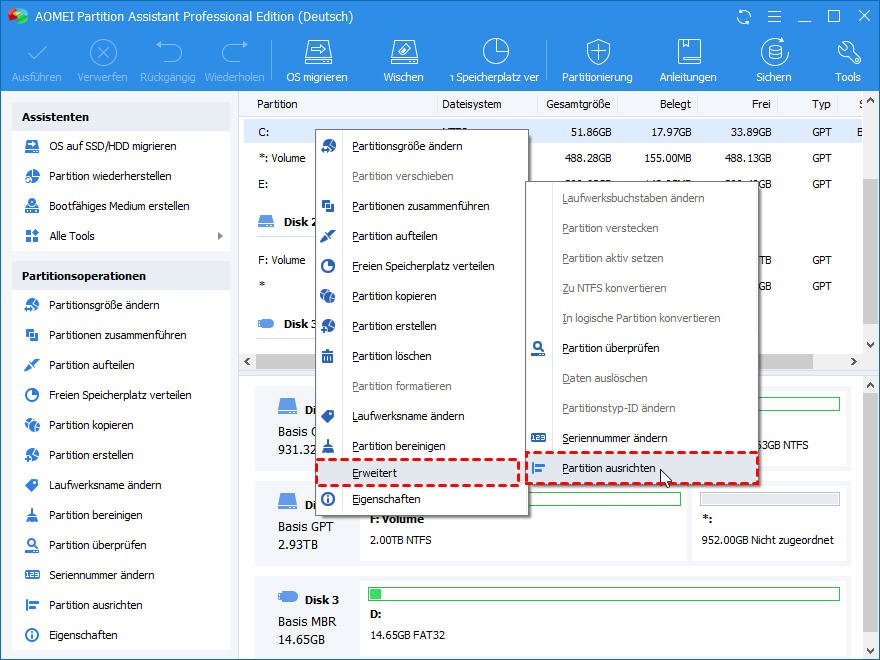This screenshot has height=660, width=880.
Task: Sort by Partition column header
Action: (x=277, y=104)
